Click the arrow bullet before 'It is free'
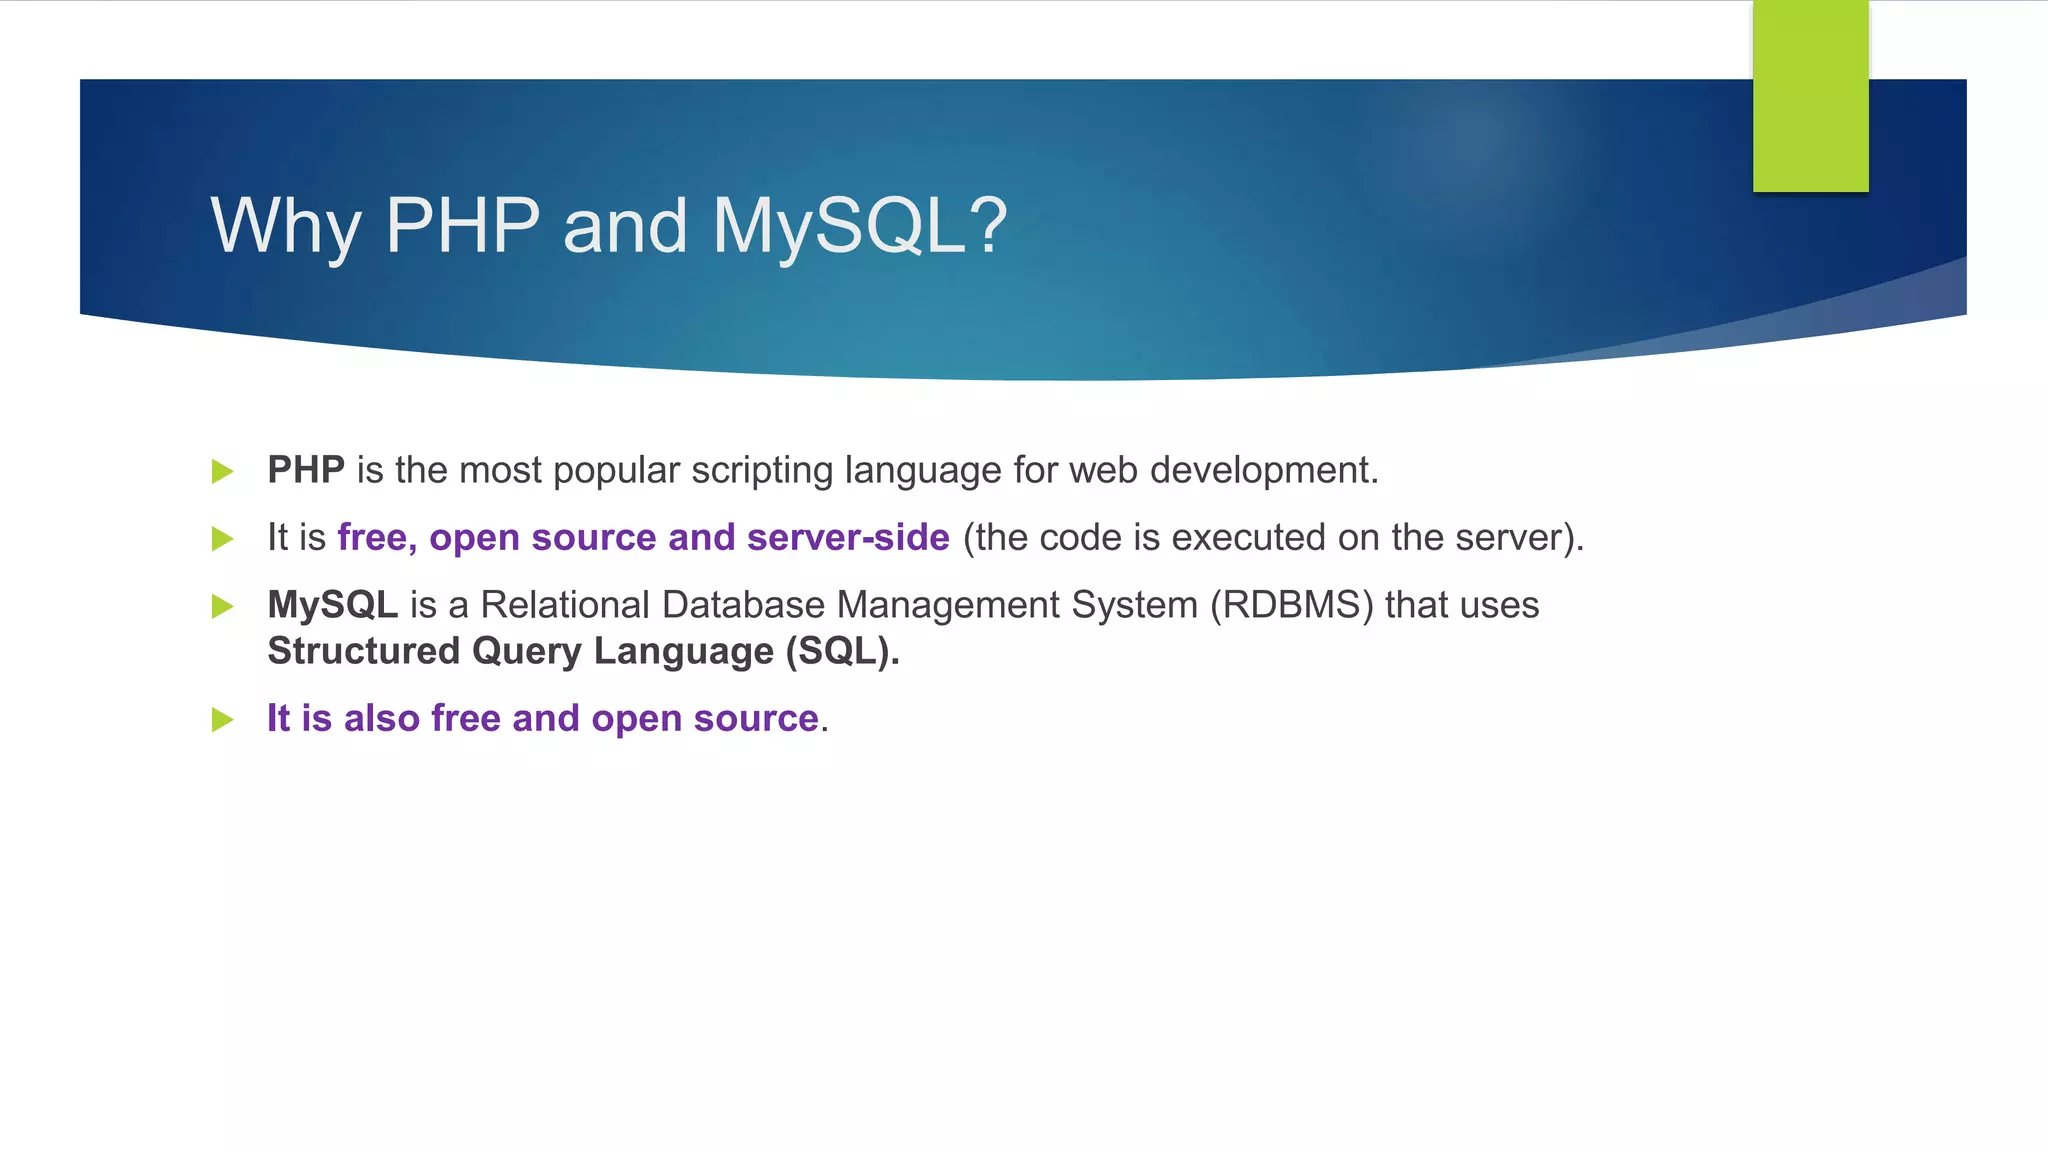 pyautogui.click(x=222, y=539)
